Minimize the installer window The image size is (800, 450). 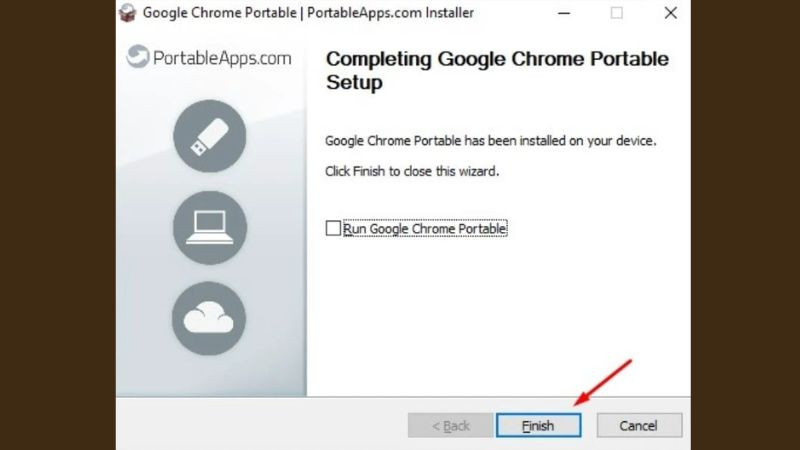point(564,13)
